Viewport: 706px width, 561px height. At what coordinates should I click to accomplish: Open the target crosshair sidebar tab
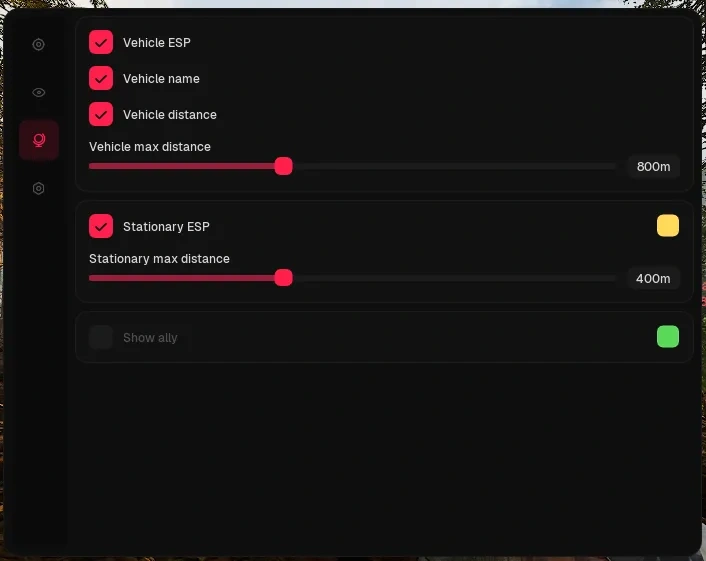click(x=39, y=45)
